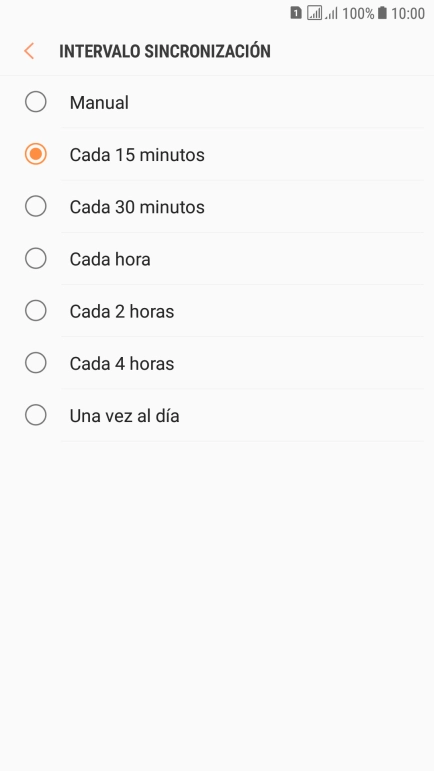434x771 pixels.
Task: Tap the SIM card 1 status icon
Action: click(295, 13)
